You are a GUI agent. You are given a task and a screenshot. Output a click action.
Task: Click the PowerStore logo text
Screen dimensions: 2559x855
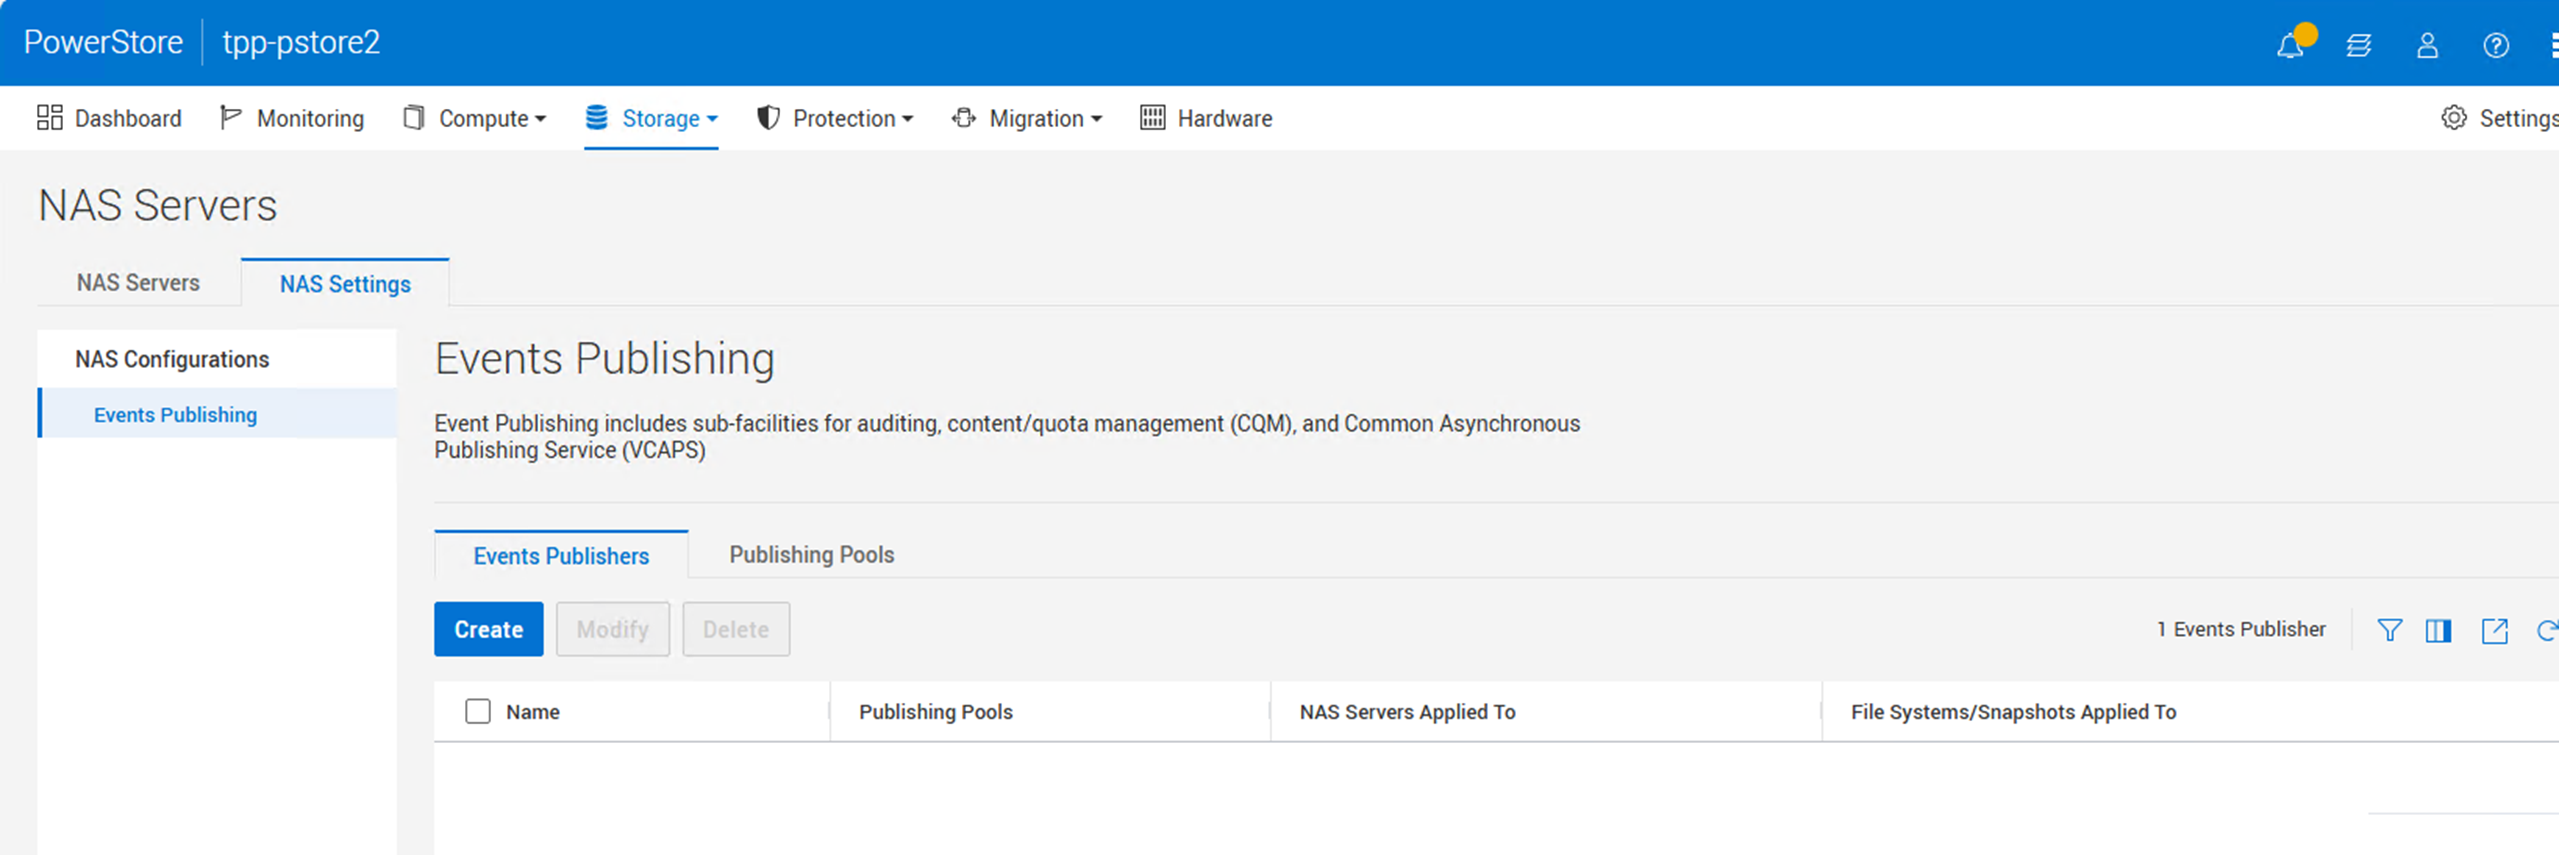(x=103, y=42)
